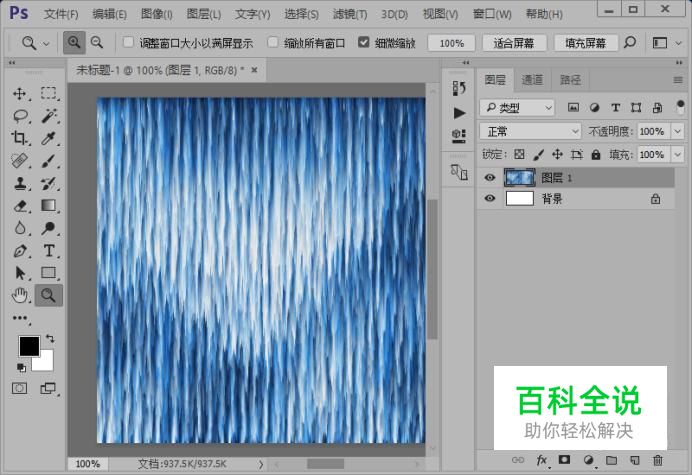Open the 图层 menu
Screen dimensions: 692x475
(203, 14)
